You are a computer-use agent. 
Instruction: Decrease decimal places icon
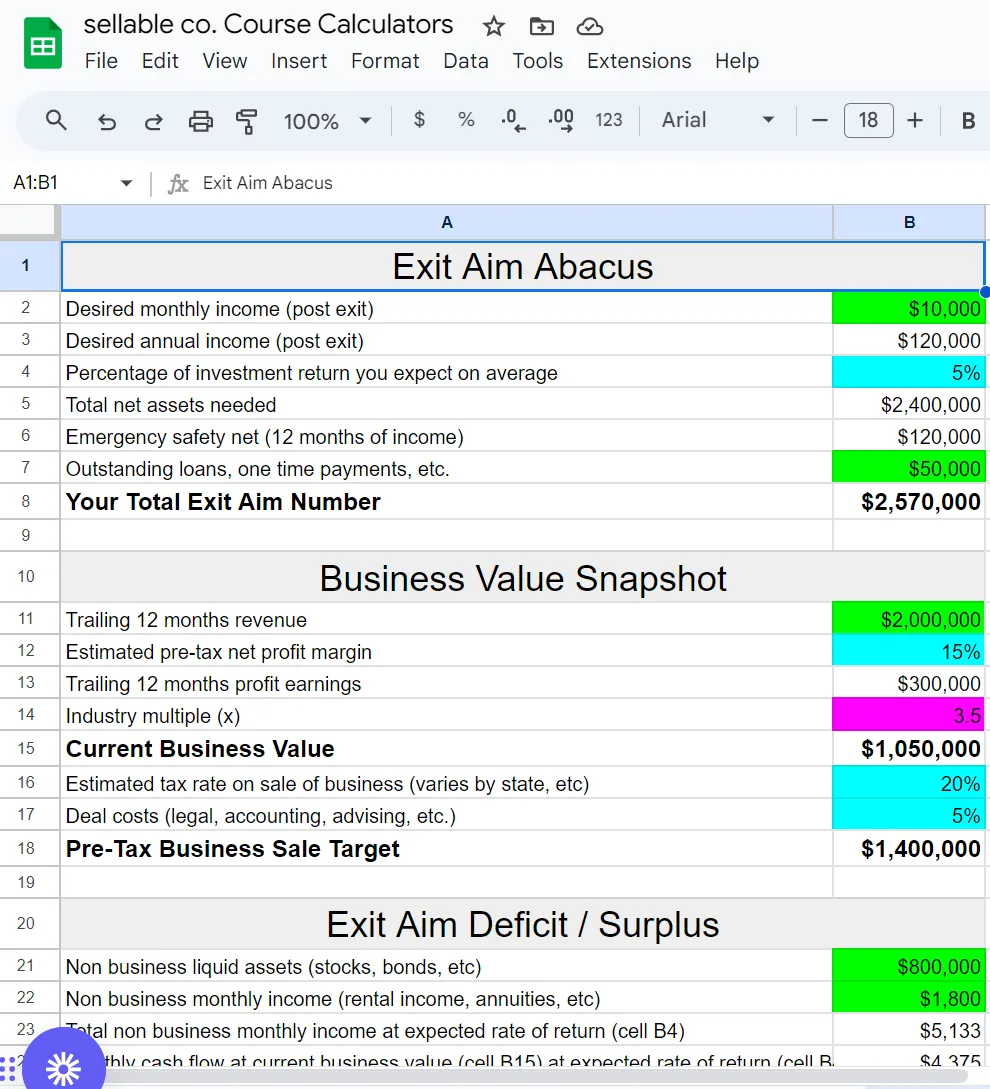(x=513, y=120)
